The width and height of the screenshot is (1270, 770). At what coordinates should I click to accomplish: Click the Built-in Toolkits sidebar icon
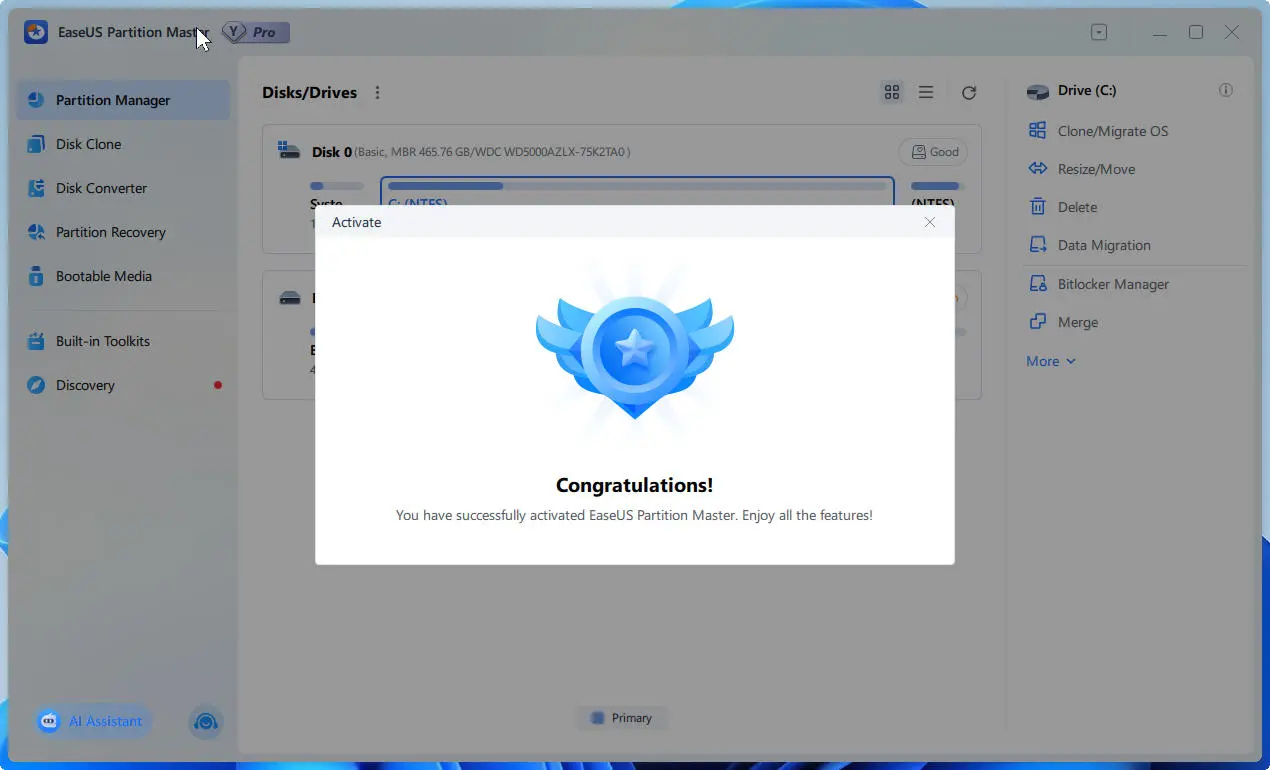click(x=36, y=341)
